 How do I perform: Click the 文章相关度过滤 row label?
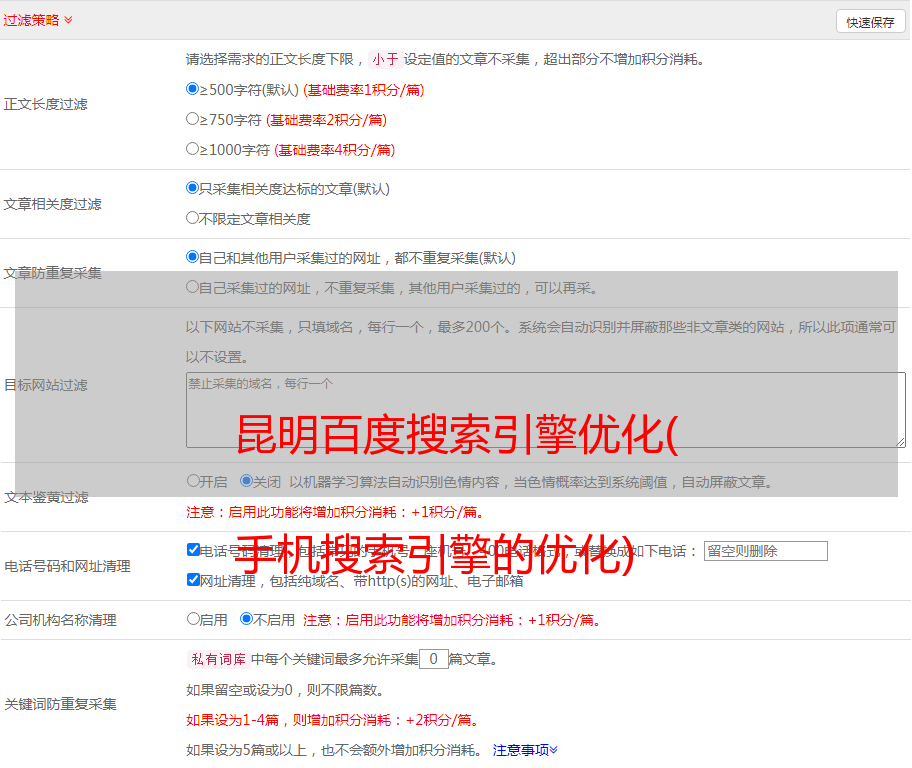point(52,204)
